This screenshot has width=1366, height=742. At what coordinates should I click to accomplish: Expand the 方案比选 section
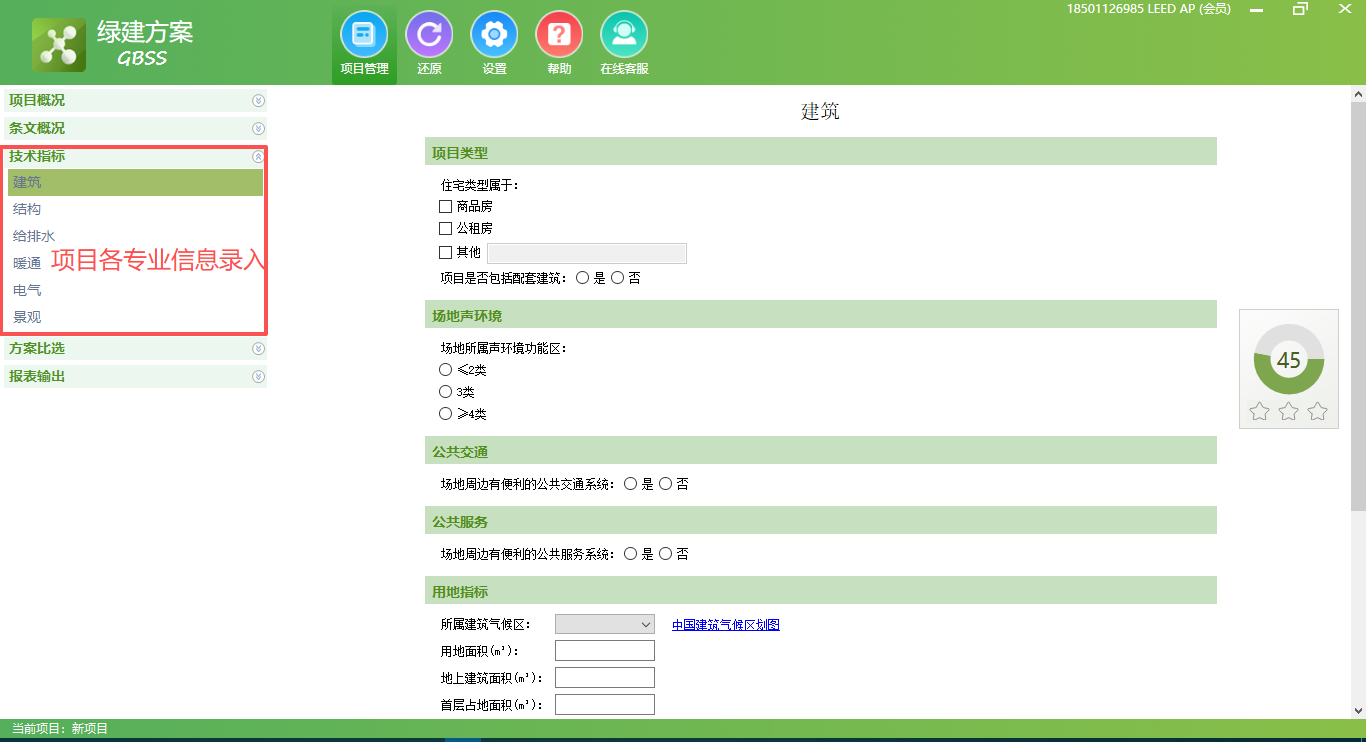(x=258, y=348)
